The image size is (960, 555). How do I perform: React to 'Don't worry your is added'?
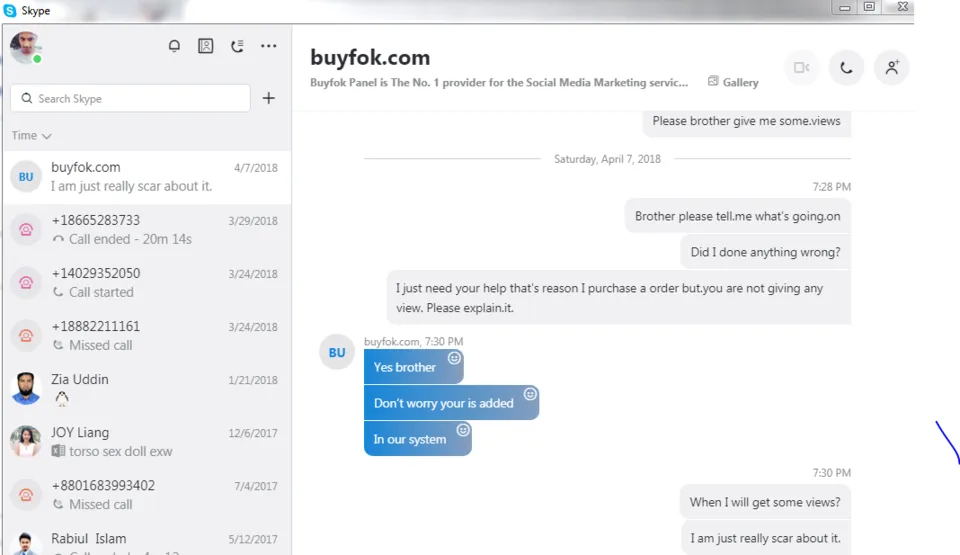click(x=530, y=394)
